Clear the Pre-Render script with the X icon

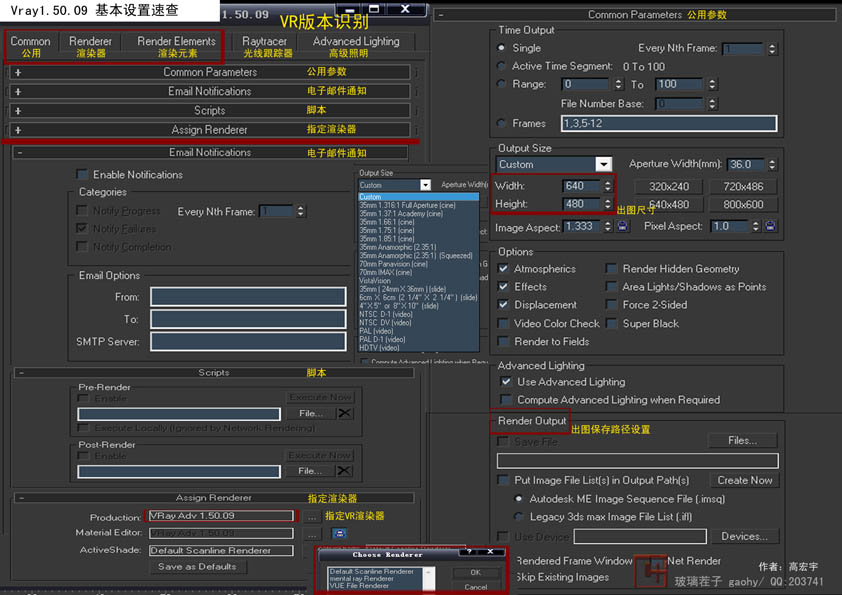tap(345, 413)
